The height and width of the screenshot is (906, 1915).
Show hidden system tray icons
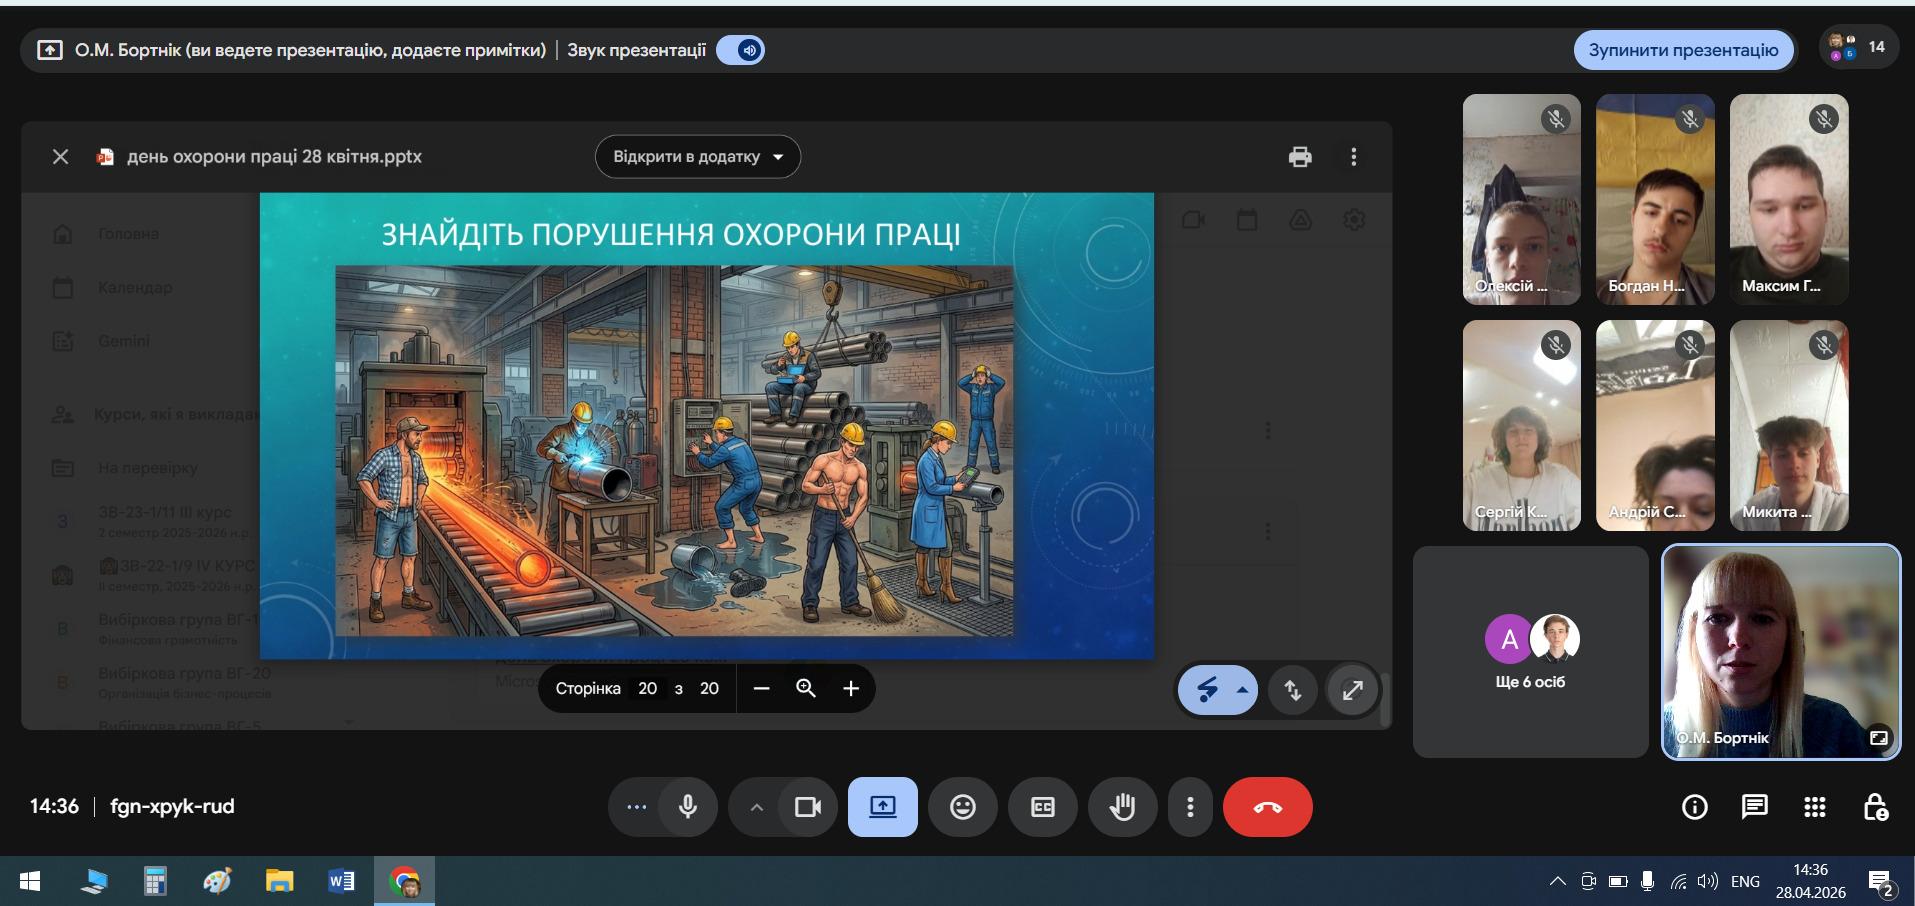tap(1557, 881)
